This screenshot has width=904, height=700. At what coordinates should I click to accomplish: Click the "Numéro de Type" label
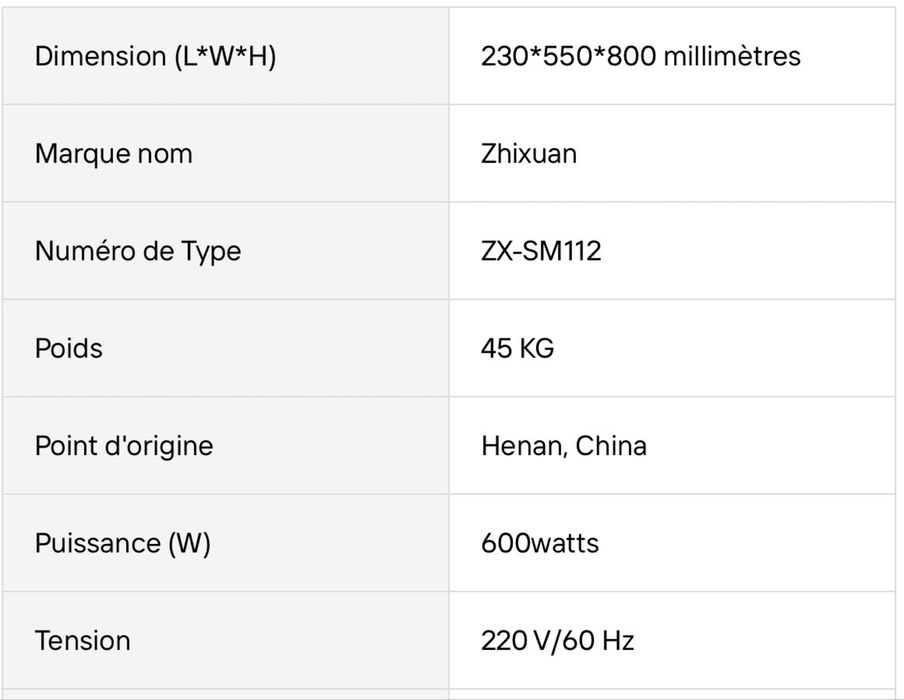point(137,251)
